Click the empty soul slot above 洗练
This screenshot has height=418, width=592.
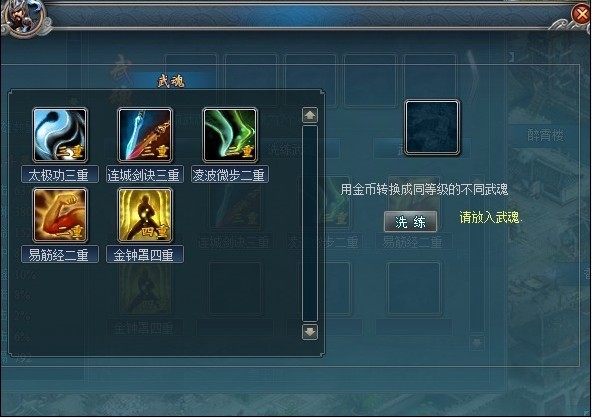click(432, 127)
